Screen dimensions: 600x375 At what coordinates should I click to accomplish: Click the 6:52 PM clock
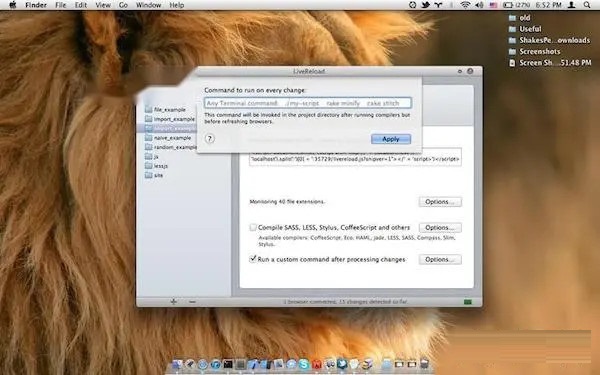(548, 5)
